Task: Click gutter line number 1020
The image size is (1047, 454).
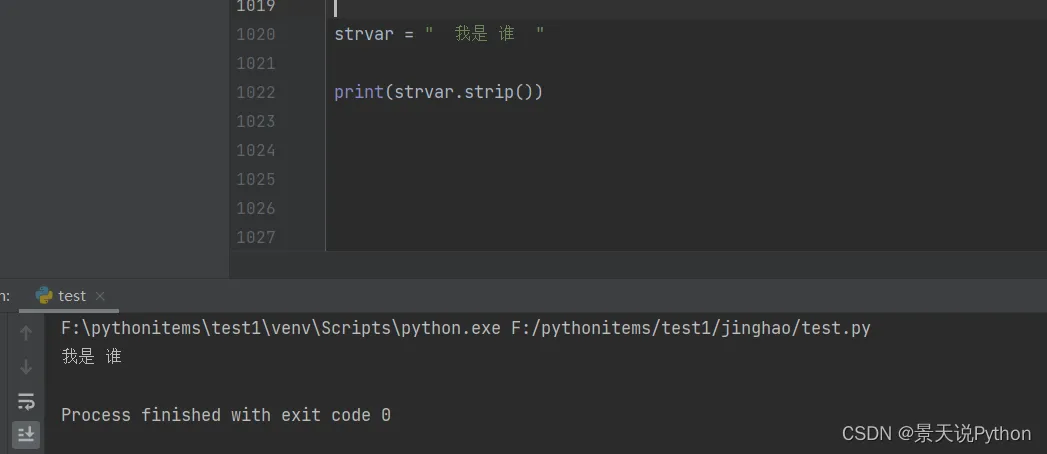Action: (x=255, y=34)
